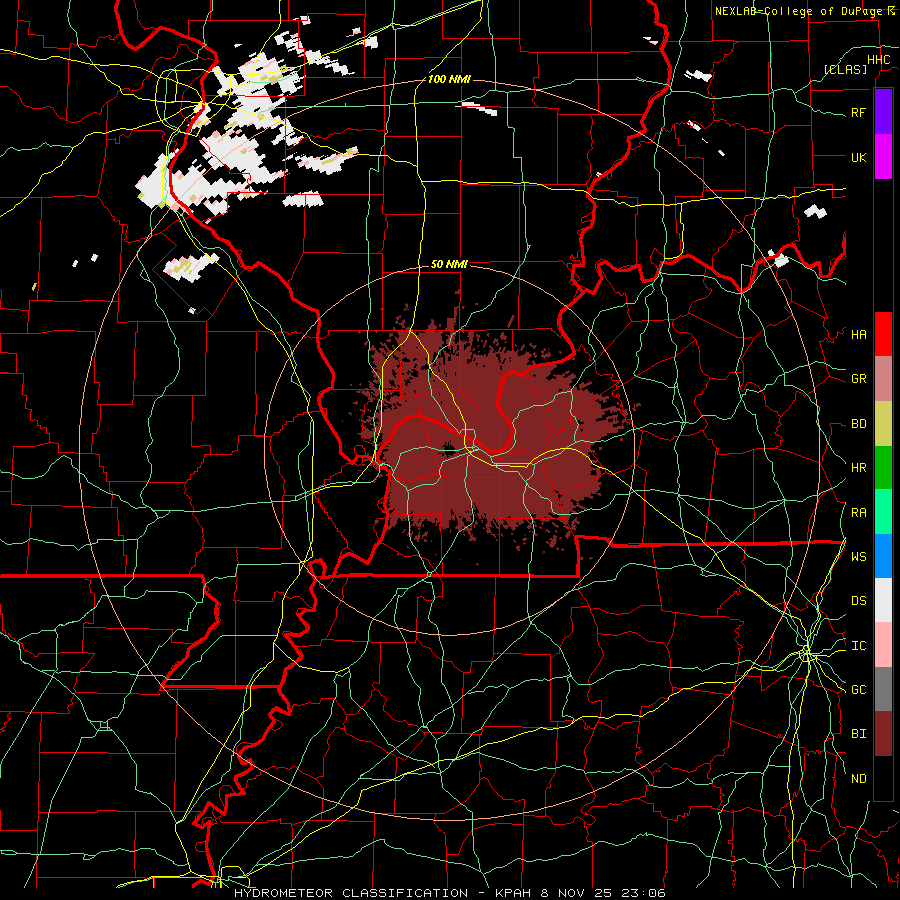Click the 'HR' legend label

point(859,468)
